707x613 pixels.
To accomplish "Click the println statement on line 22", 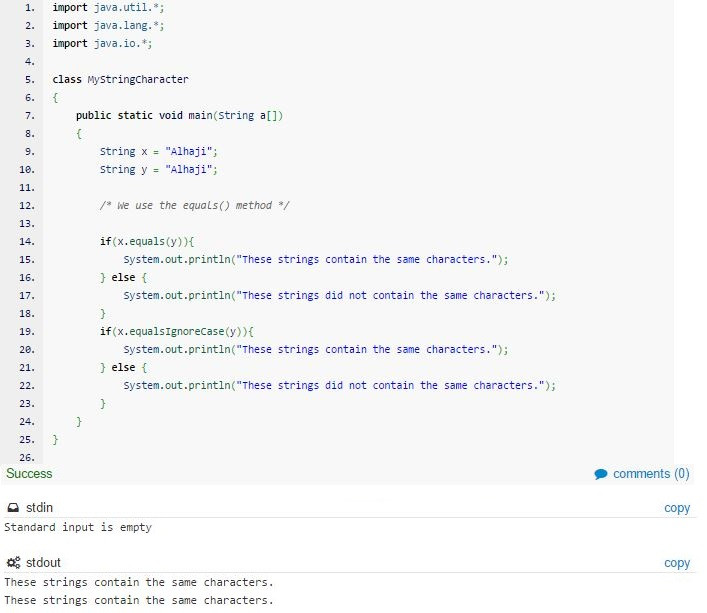I will [x=340, y=386].
